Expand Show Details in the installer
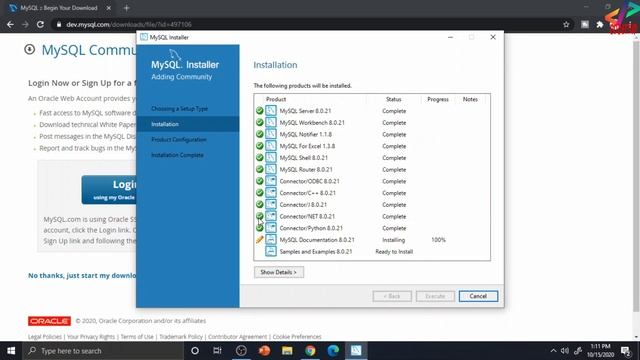This screenshot has width=640, height=360. tap(279, 272)
